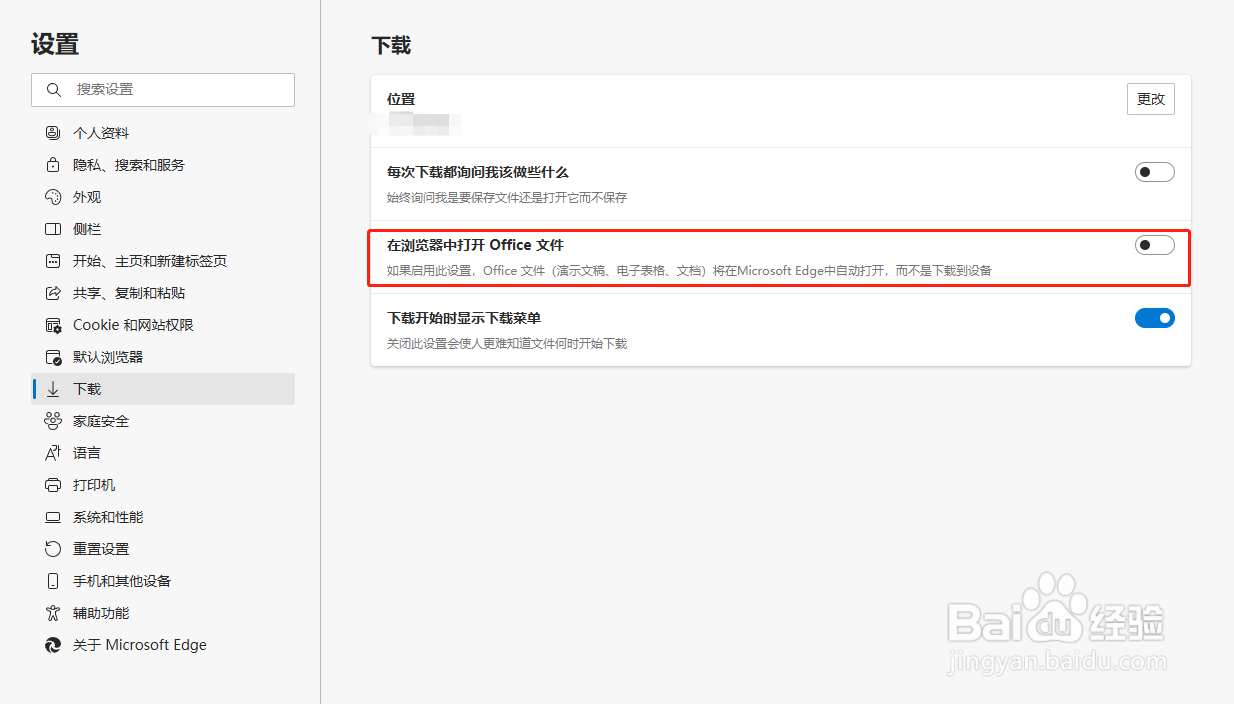Click the 下载 download arrow icon
The width and height of the screenshot is (1234, 704).
pos(53,389)
